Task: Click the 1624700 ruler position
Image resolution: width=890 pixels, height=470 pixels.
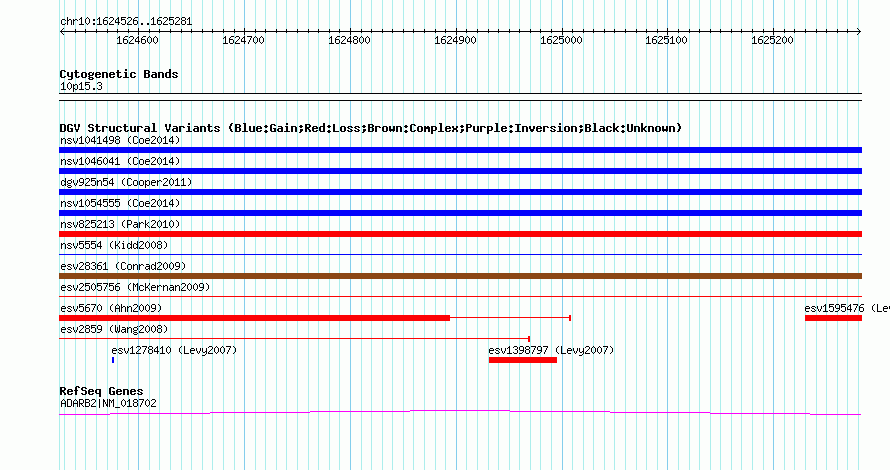Action: (x=244, y=40)
